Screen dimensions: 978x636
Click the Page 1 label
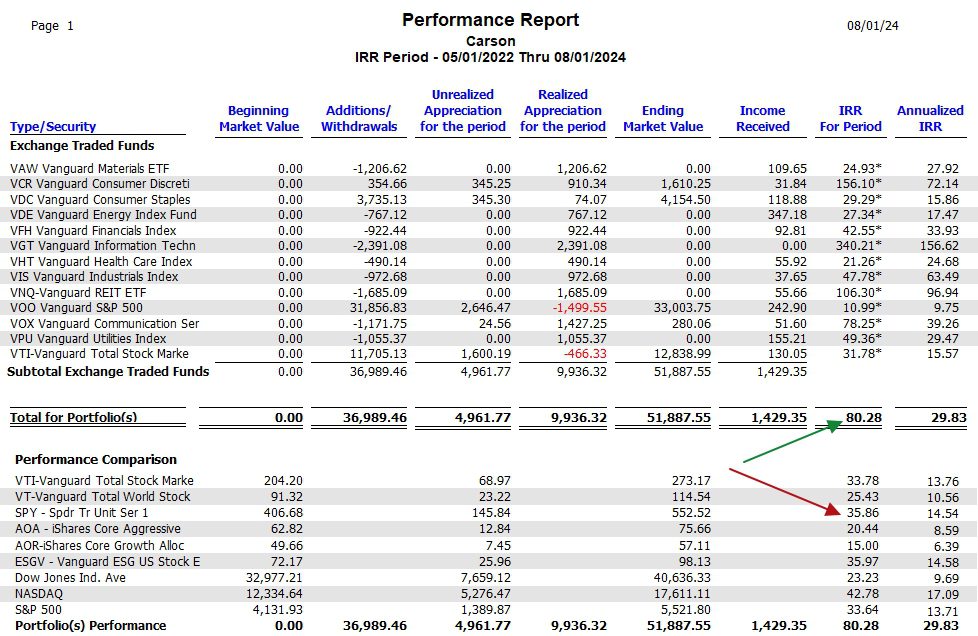click(x=52, y=26)
